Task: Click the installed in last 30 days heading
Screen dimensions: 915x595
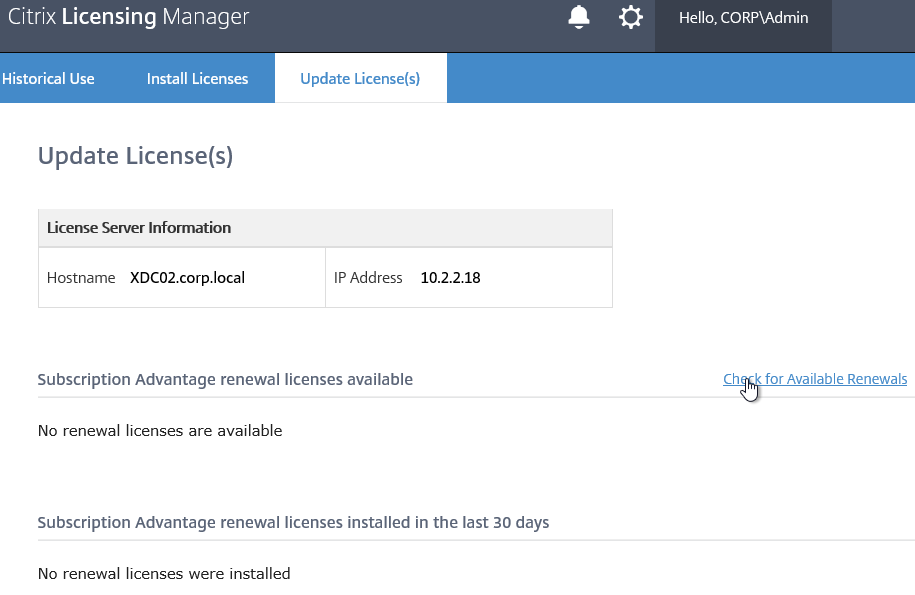Action: tap(294, 523)
